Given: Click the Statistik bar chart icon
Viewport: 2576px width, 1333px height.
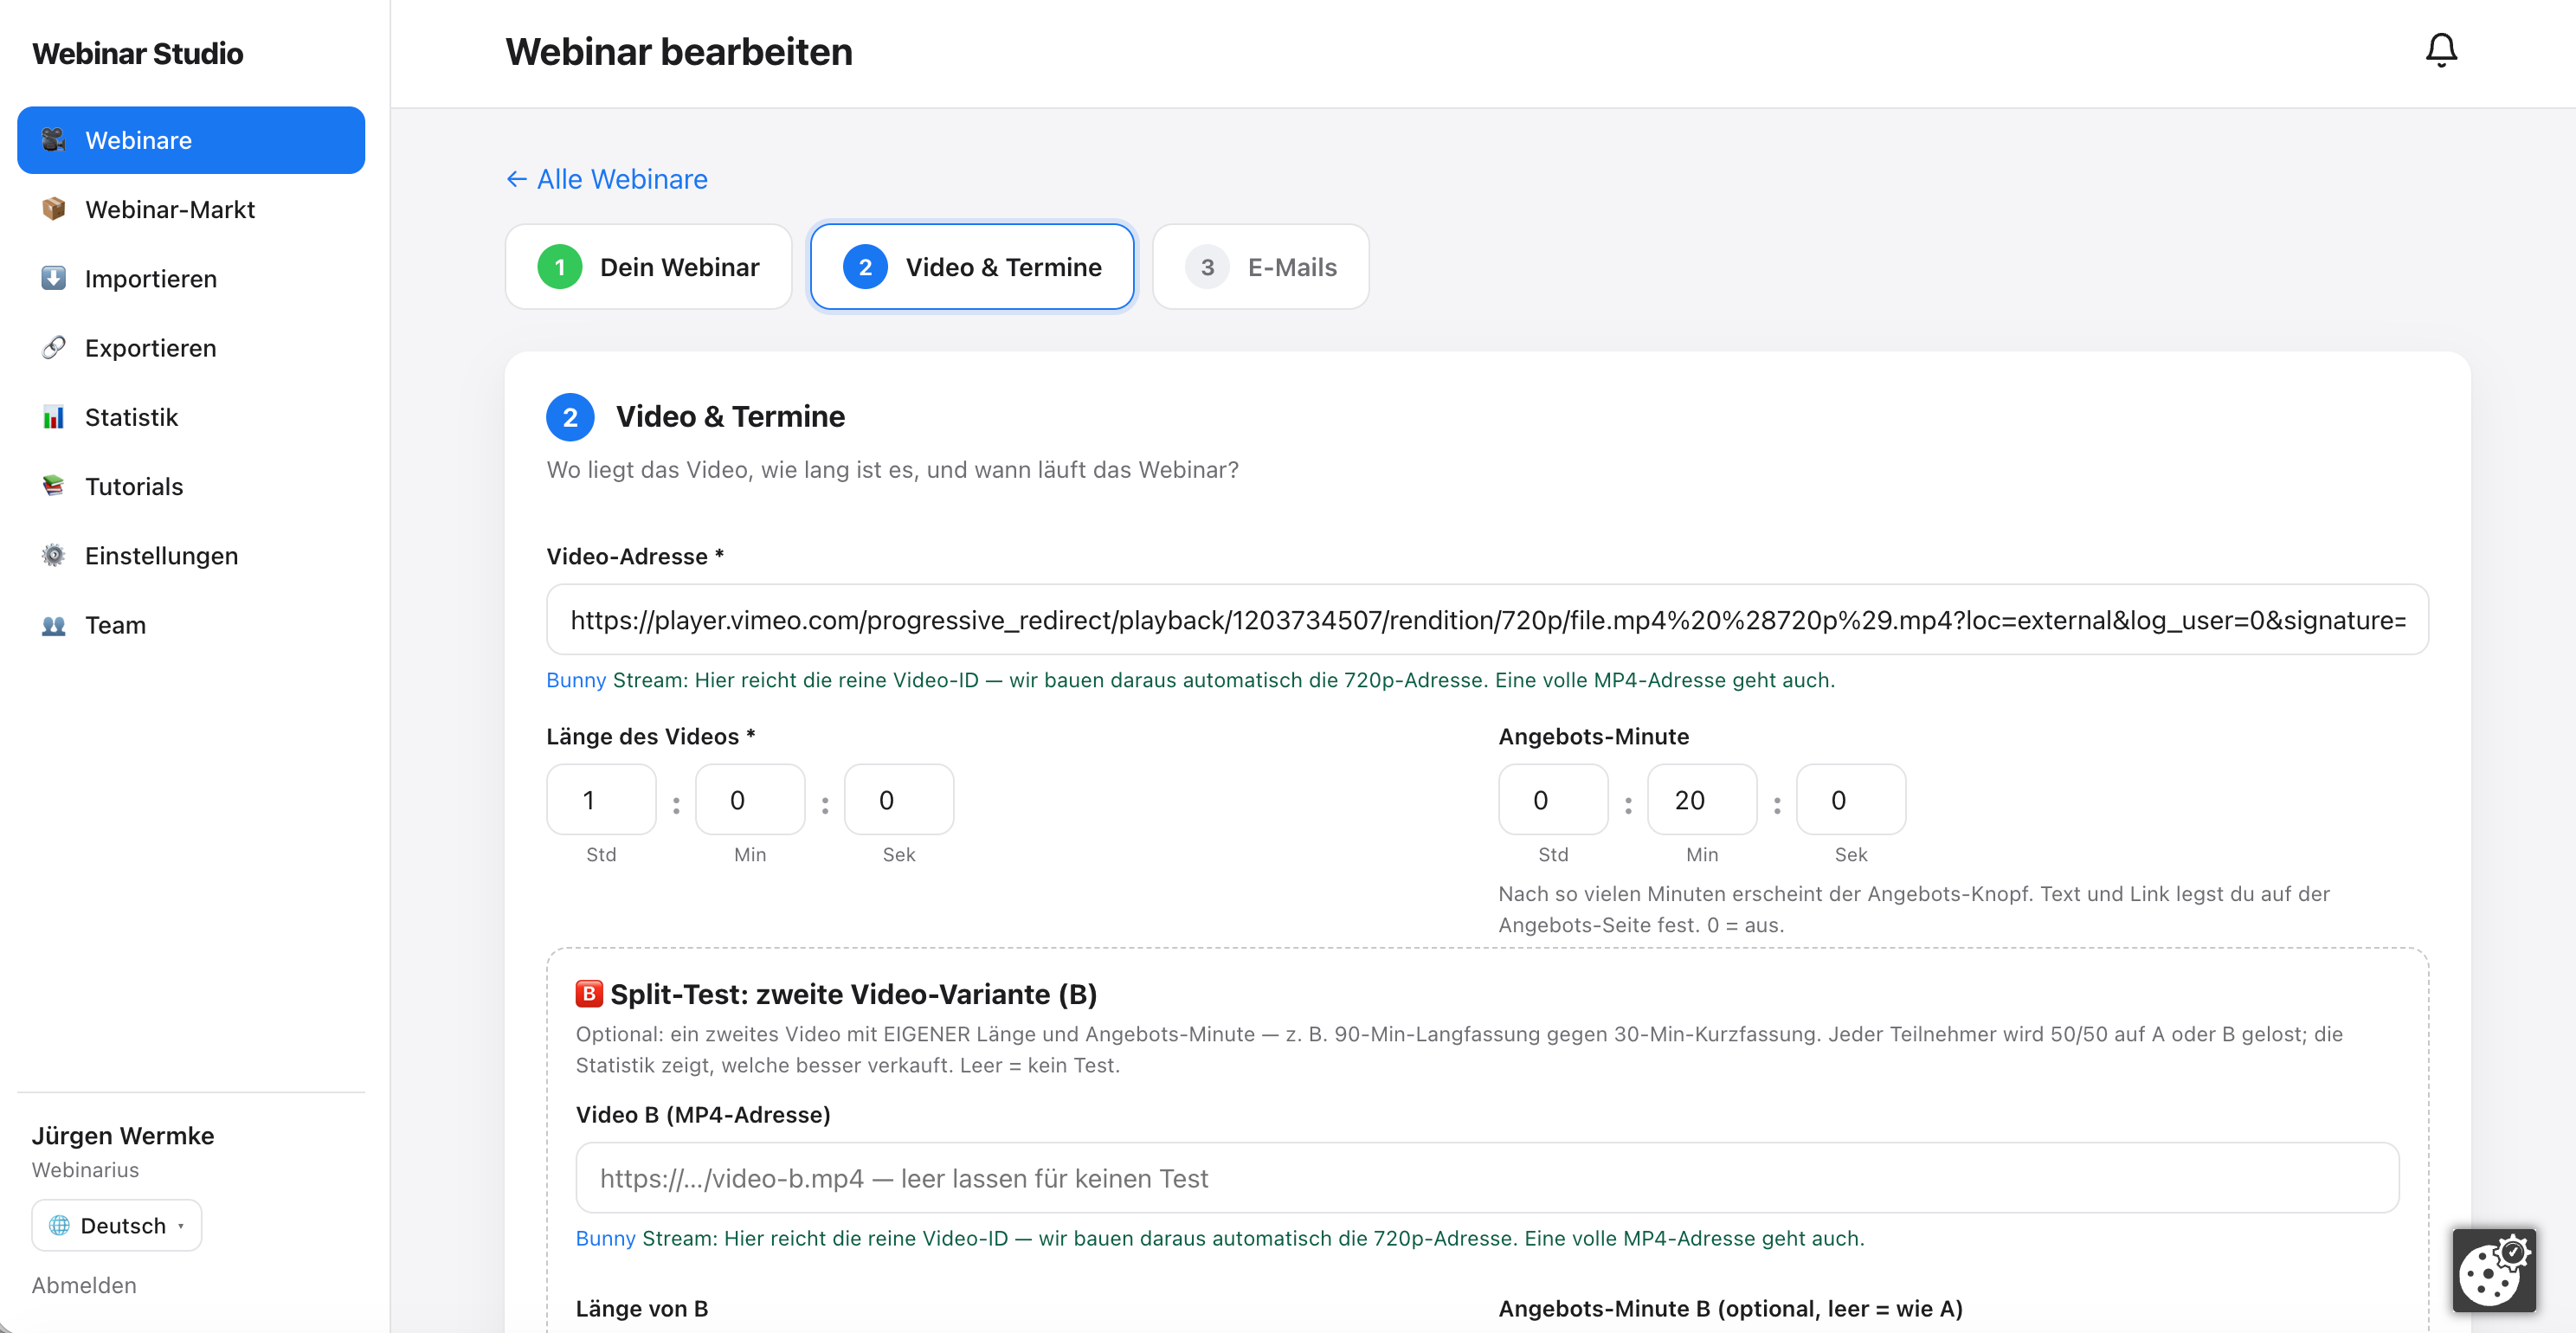Looking at the screenshot, I should [54, 417].
